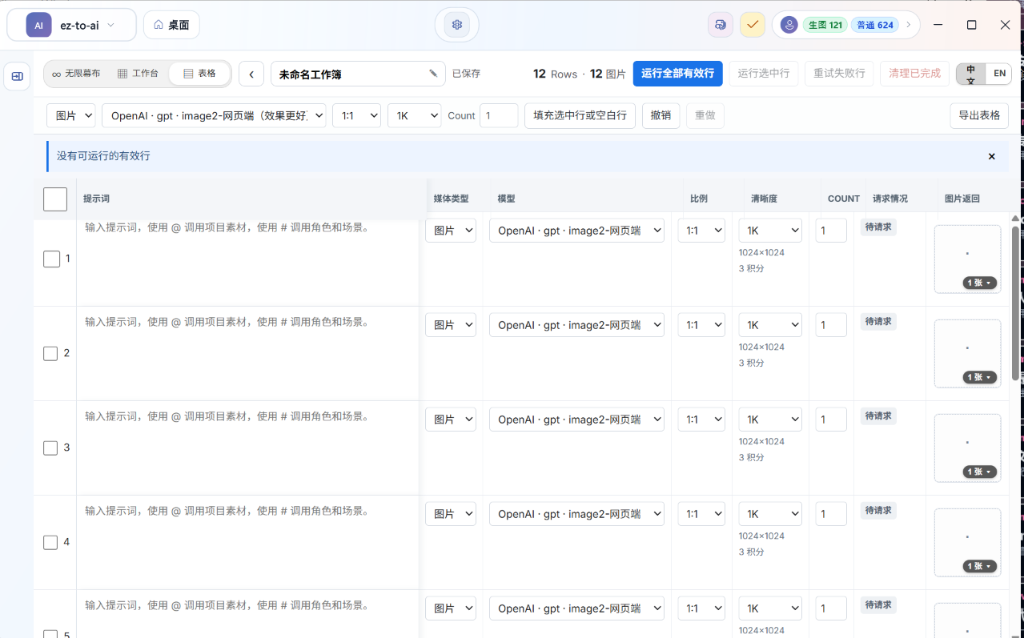The width and height of the screenshot is (1024, 638).
Task: Click the 提示词 column header
Action: point(97,199)
